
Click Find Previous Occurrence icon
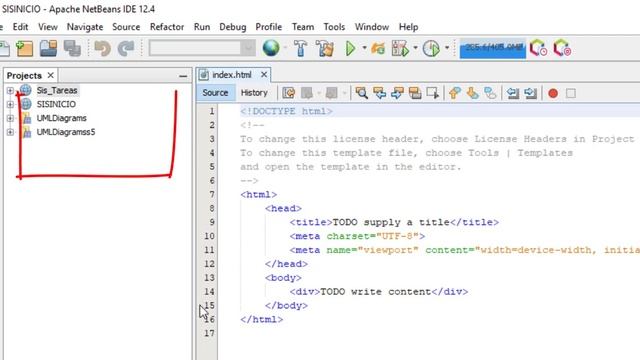pyautogui.click(x=380, y=93)
